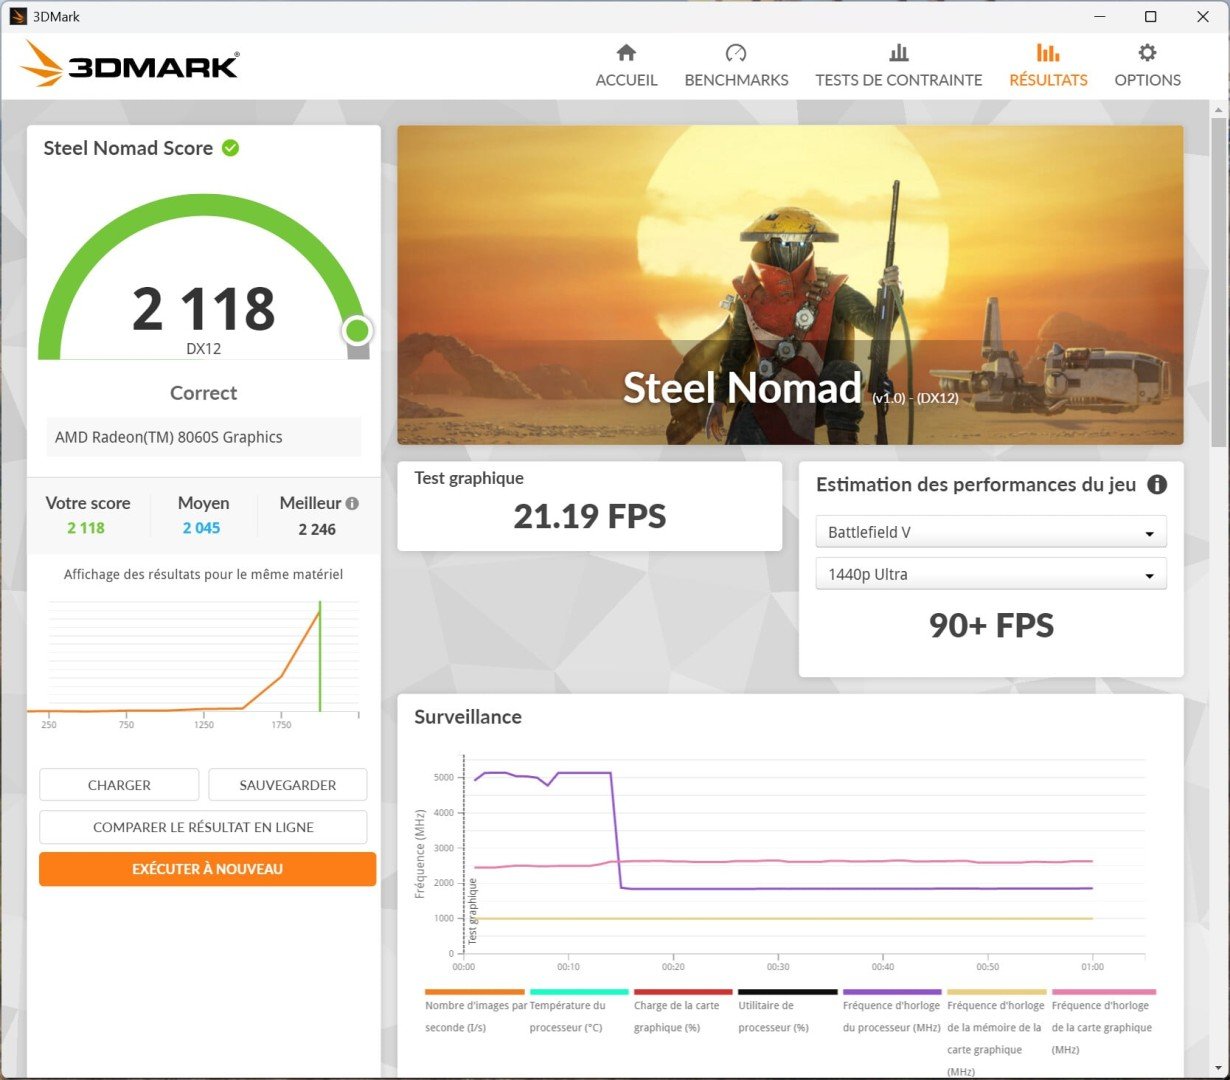
Task: Select the Résultats tab
Action: point(1048,66)
